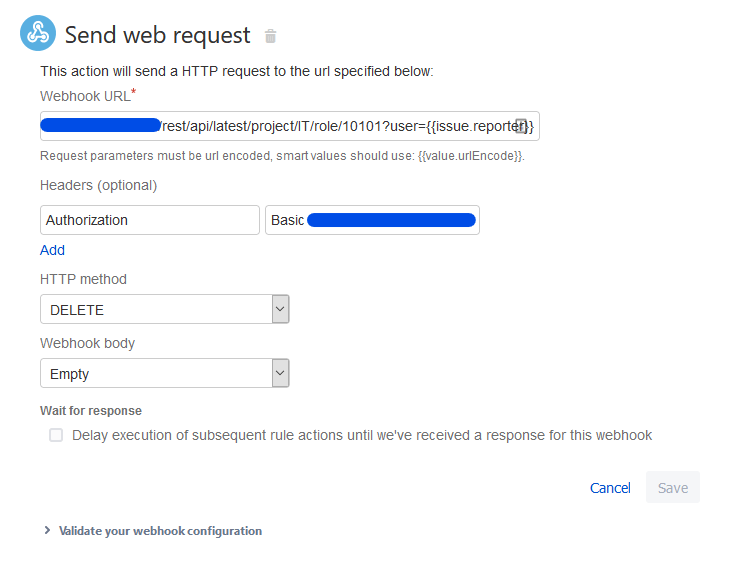Click the Save button

pos(672,488)
